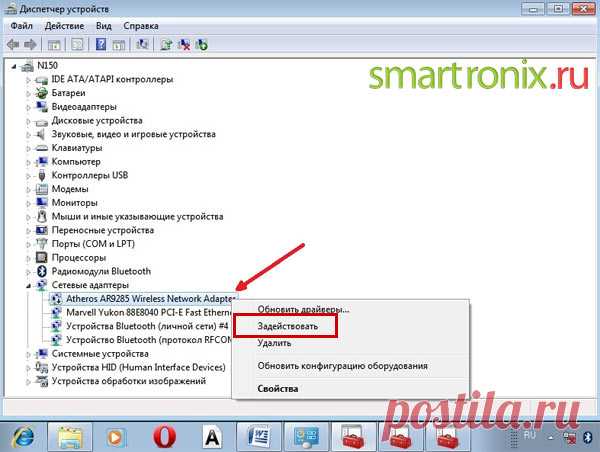This screenshot has height=452, width=600.
Task: Choose Удалить in the context menu
Action: pos(274,343)
